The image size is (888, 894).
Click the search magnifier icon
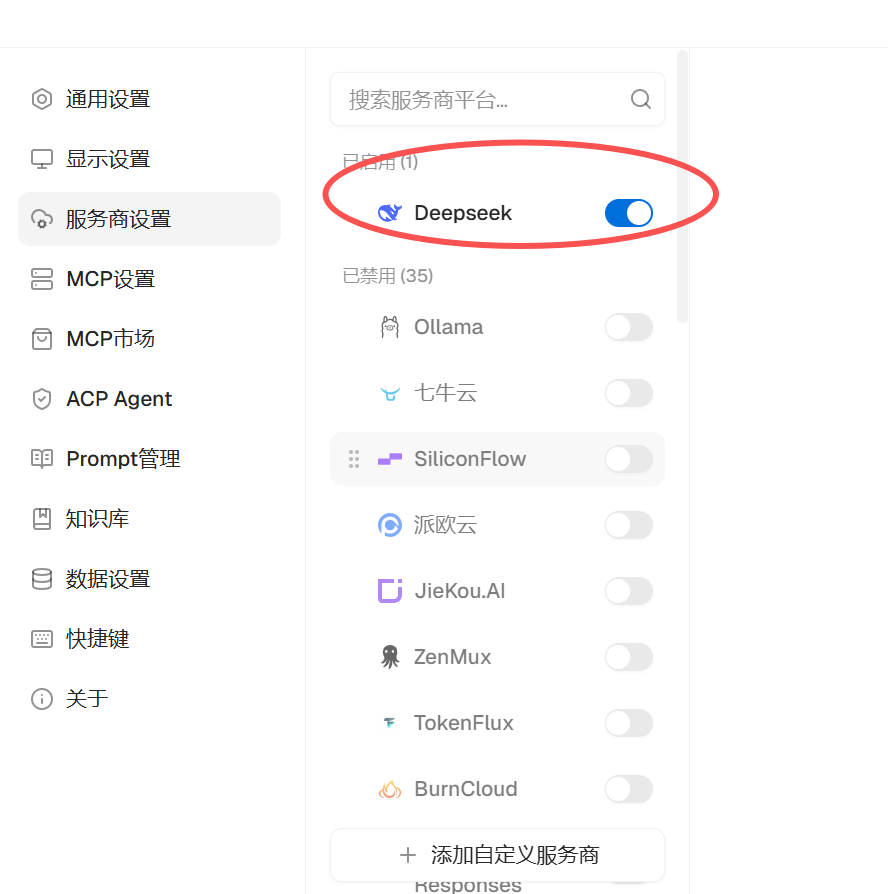pyautogui.click(x=640, y=99)
